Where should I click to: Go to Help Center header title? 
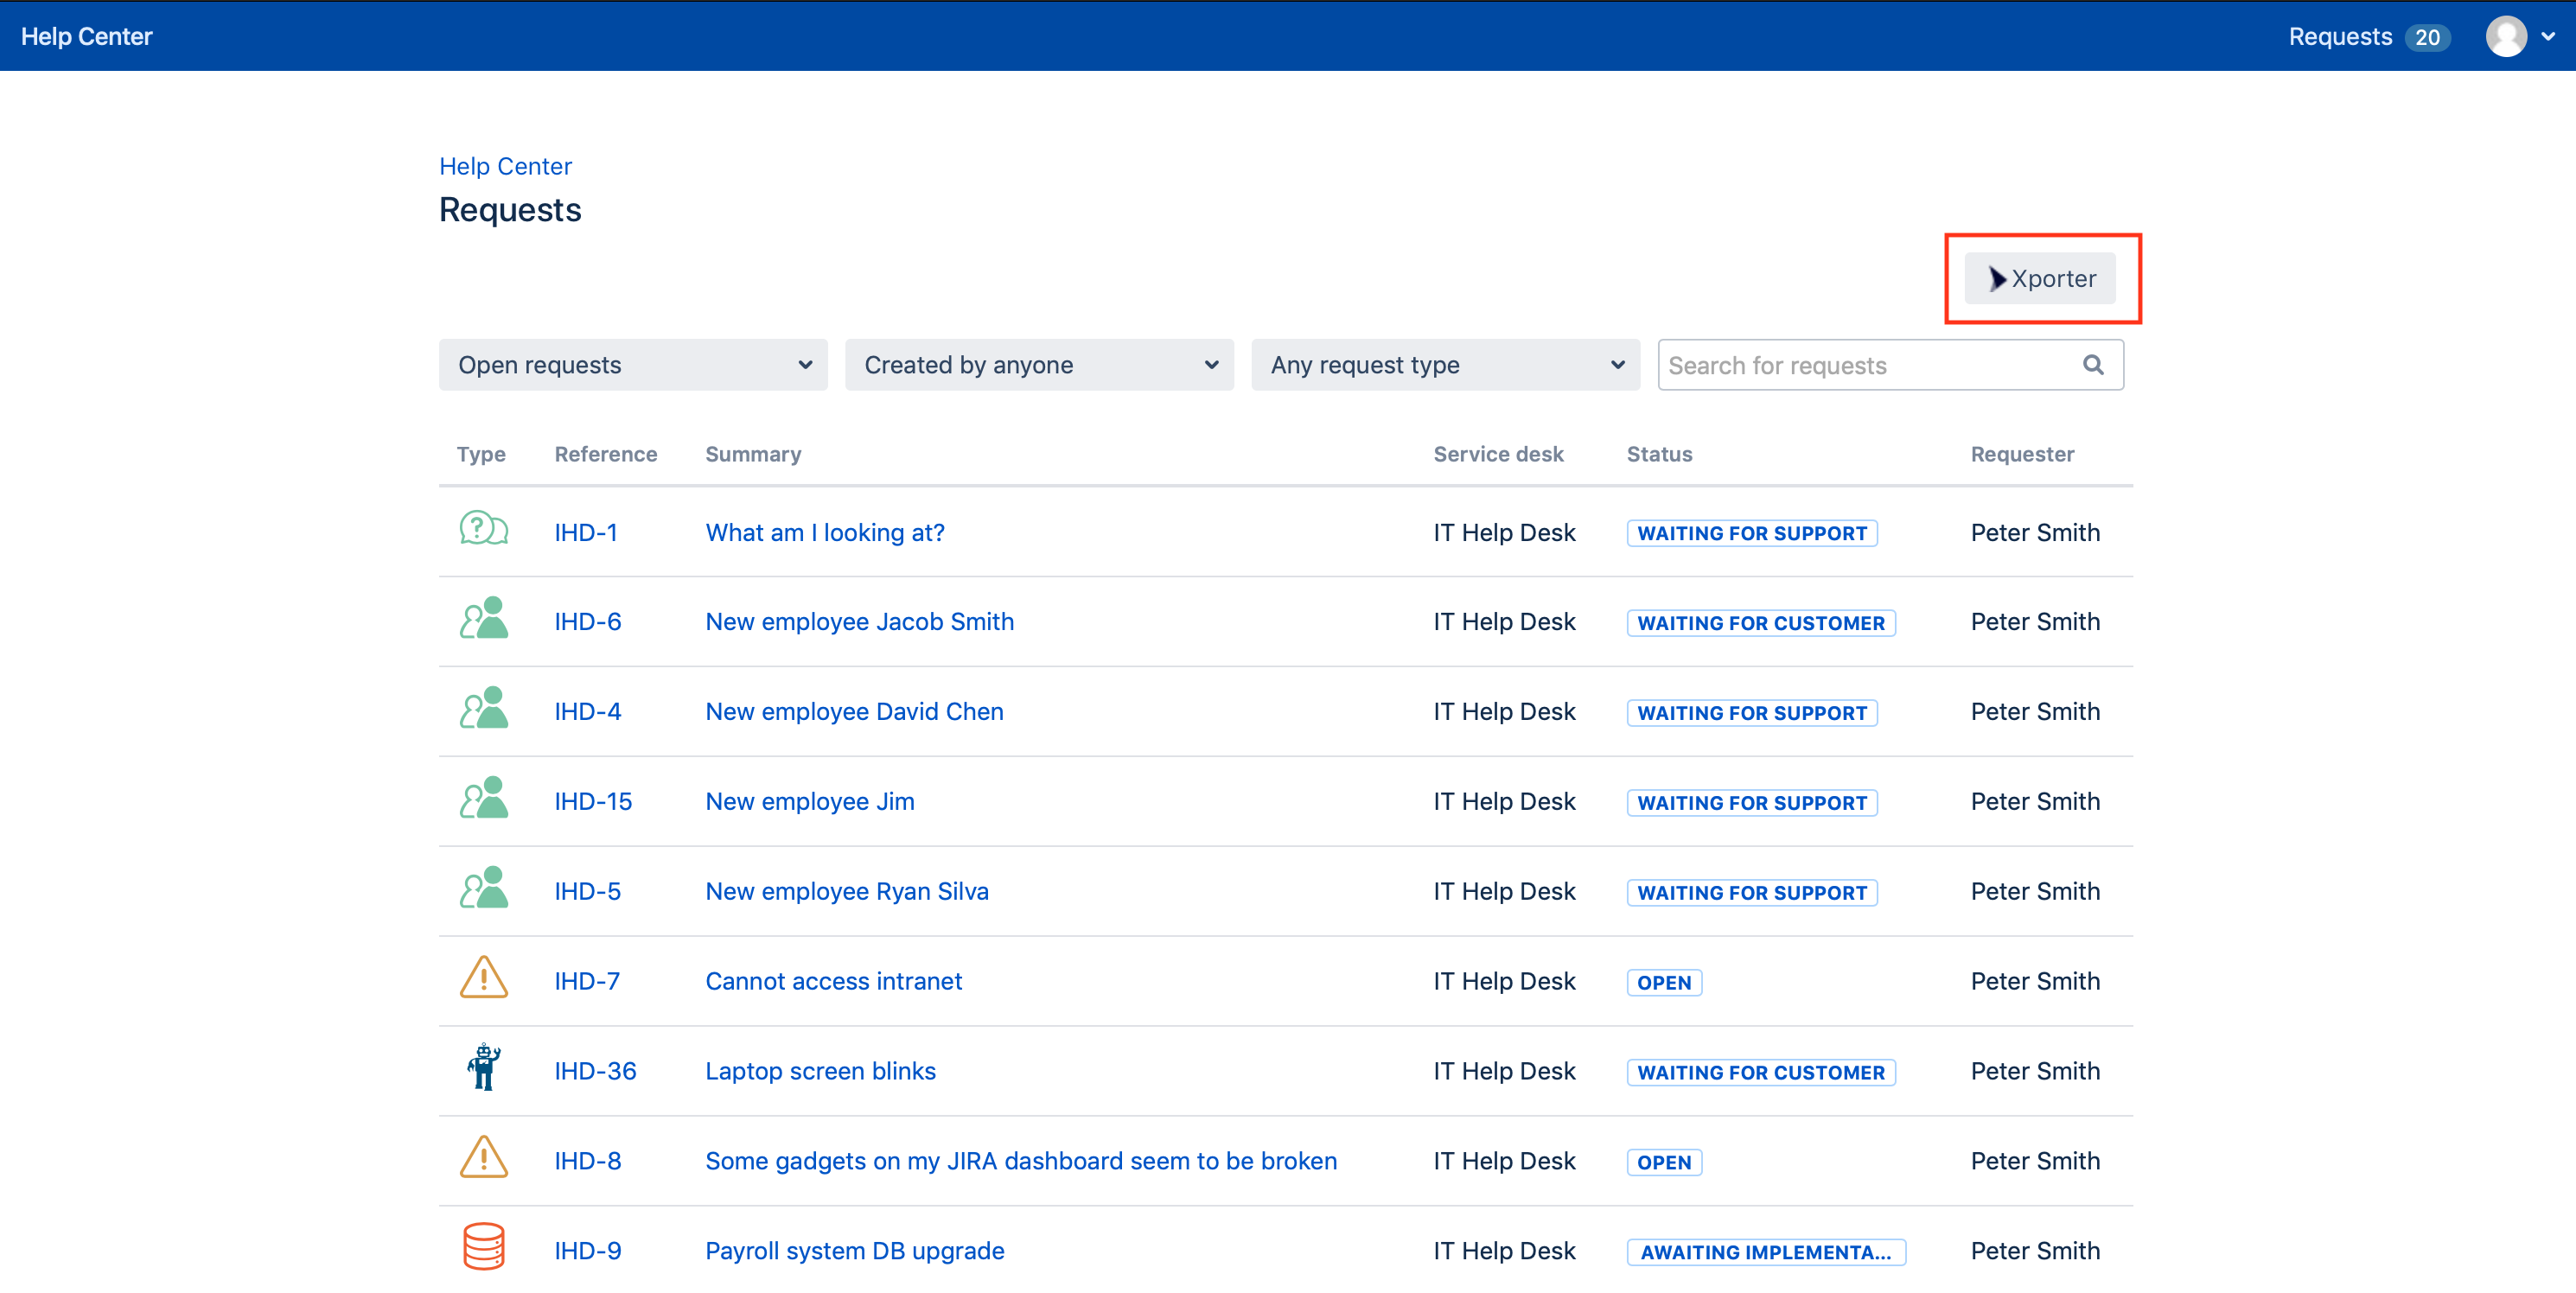87,37
